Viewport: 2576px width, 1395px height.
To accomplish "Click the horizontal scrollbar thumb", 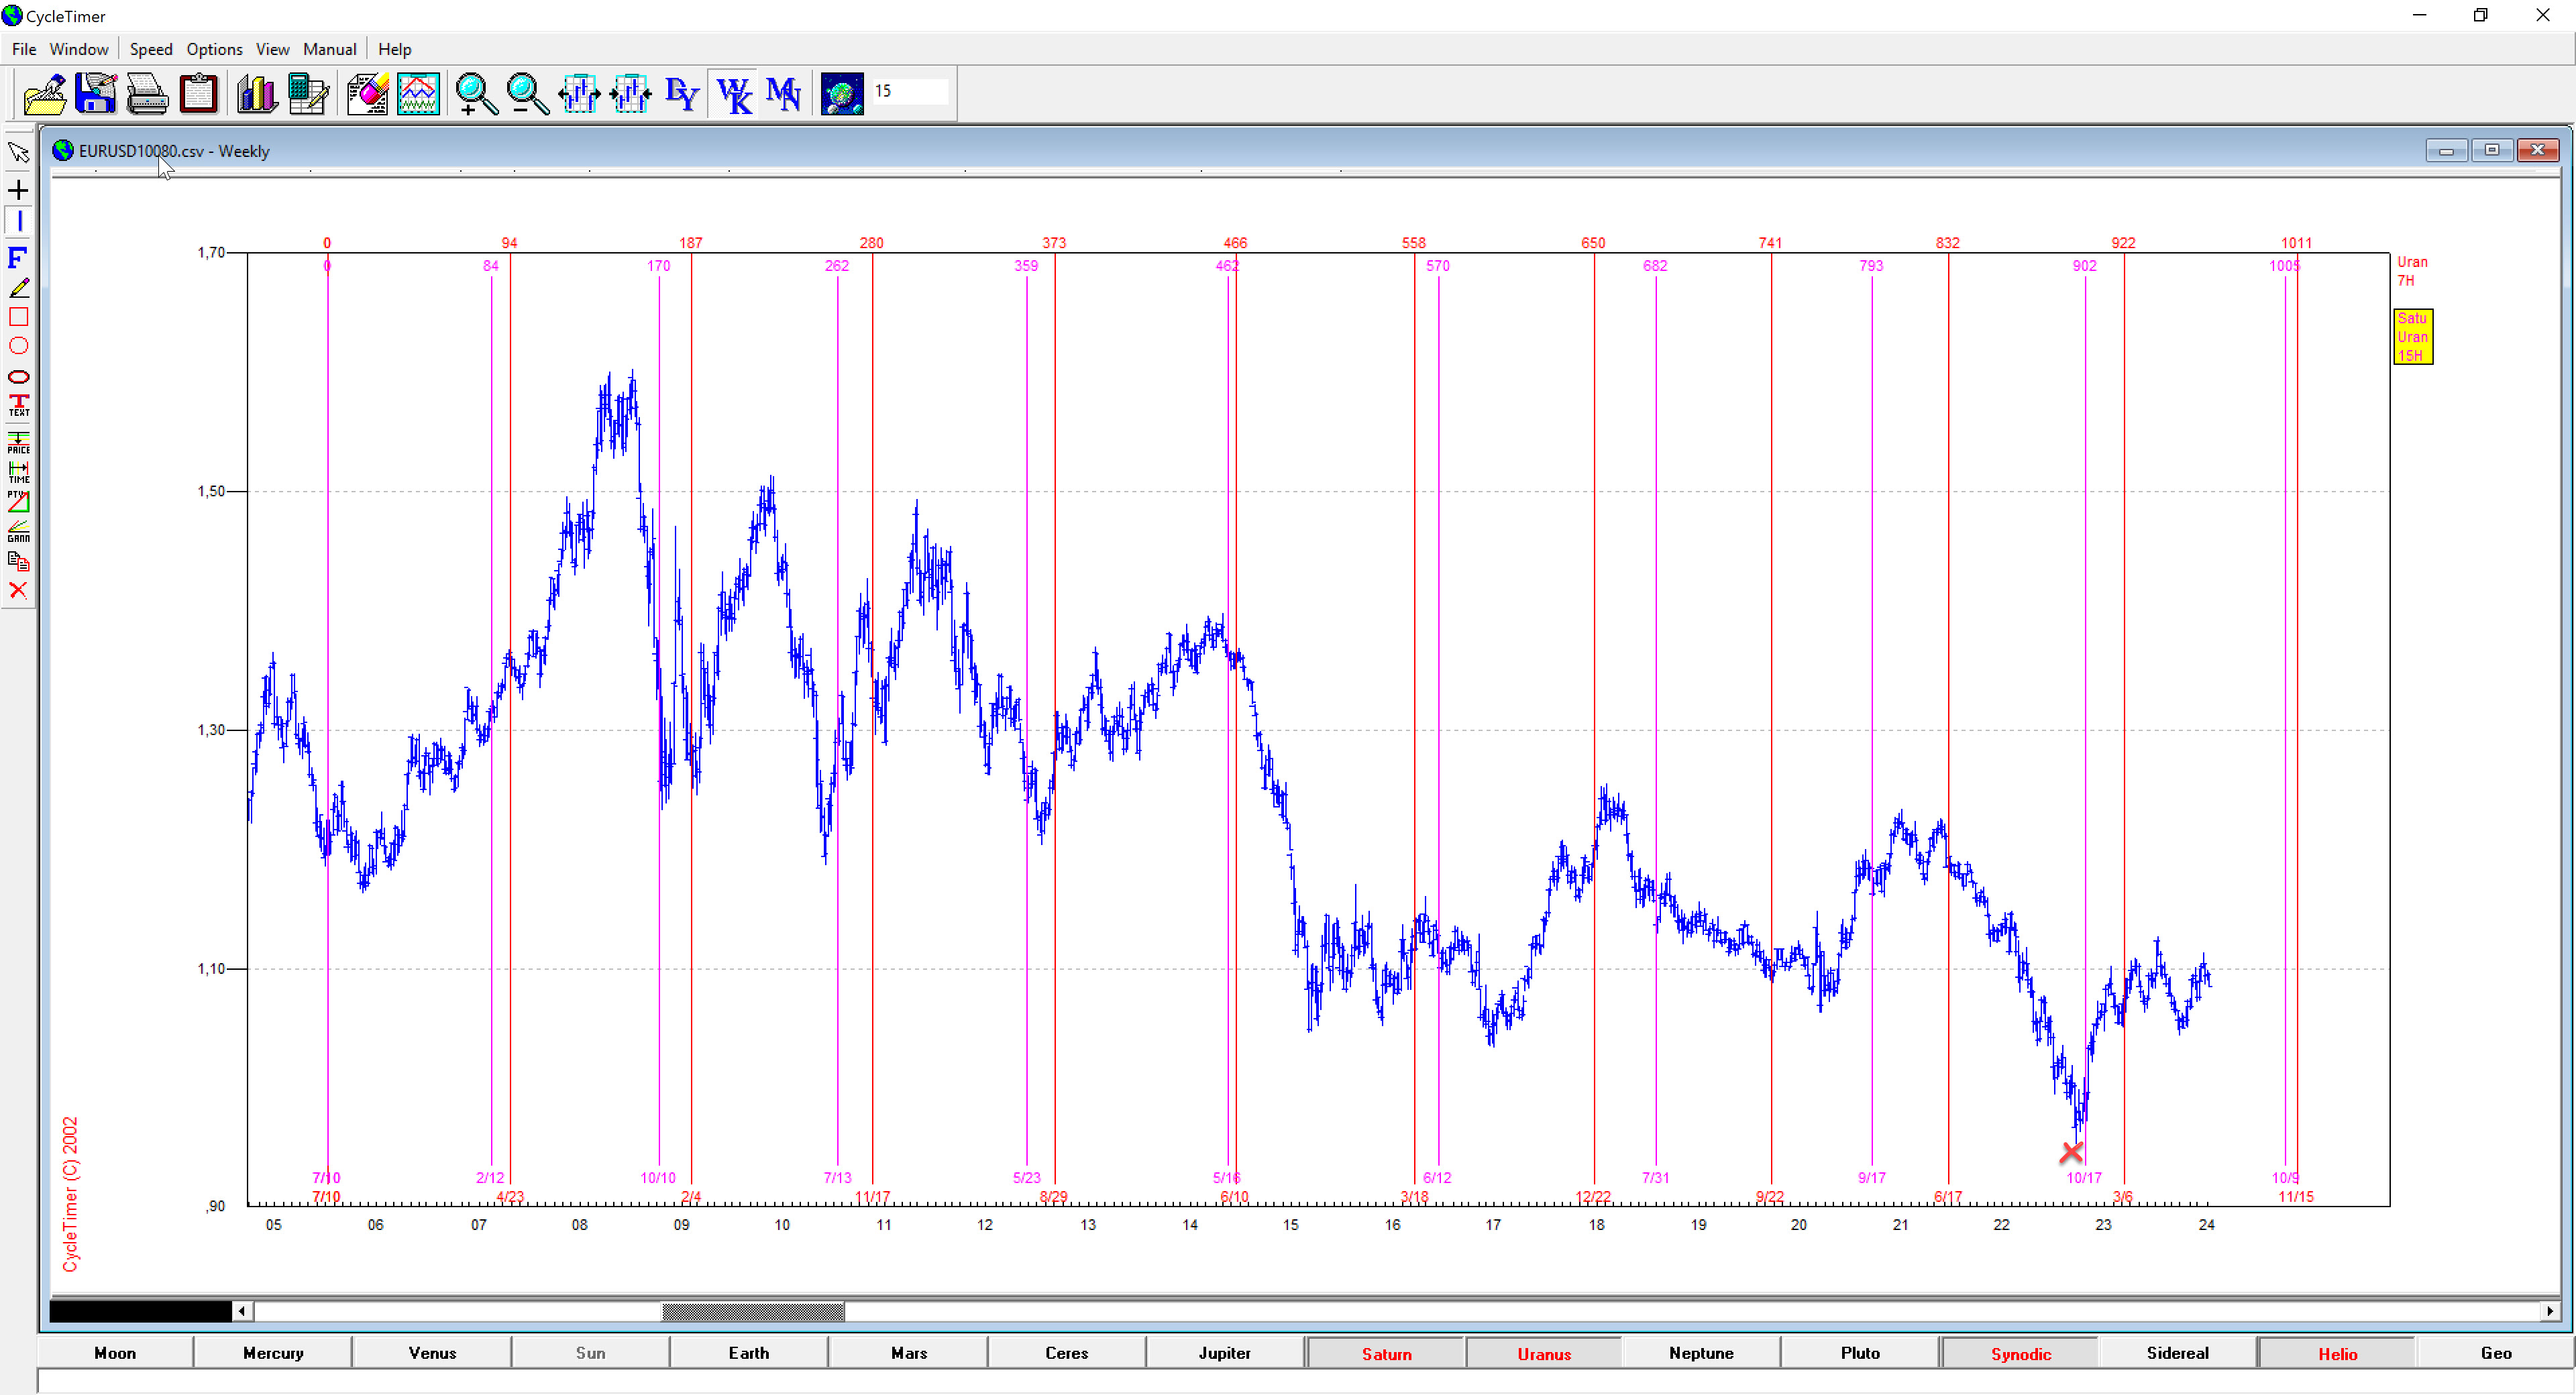I will point(752,1310).
